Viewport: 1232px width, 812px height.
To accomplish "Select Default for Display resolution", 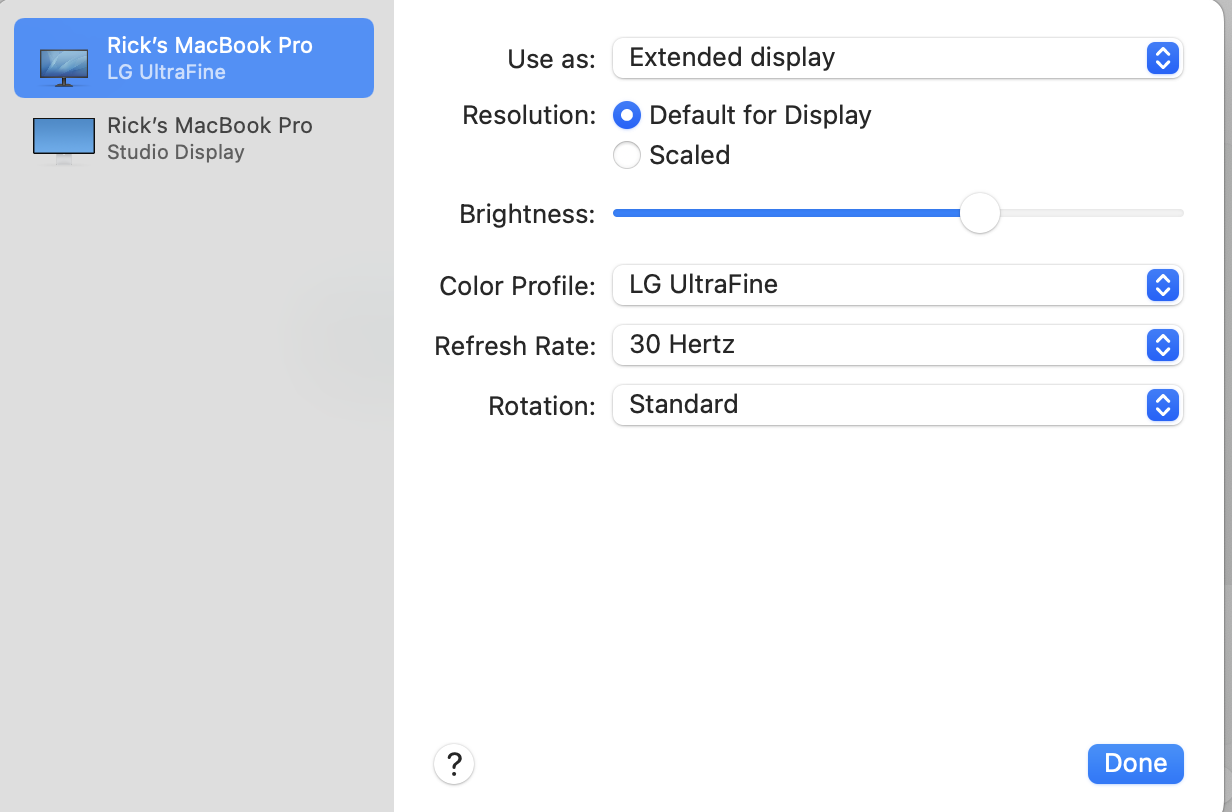I will click(627, 116).
